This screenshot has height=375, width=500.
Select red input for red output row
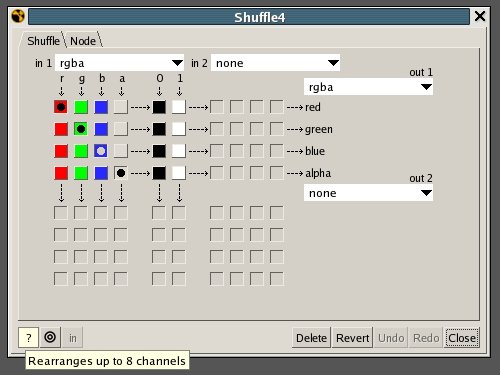coord(61,107)
